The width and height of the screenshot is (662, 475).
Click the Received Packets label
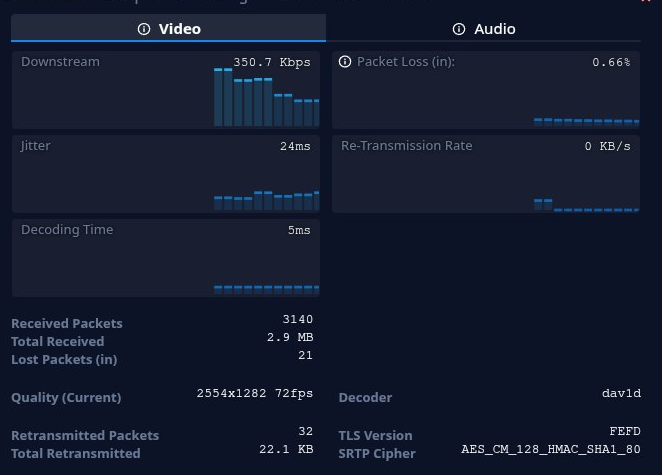pos(67,323)
